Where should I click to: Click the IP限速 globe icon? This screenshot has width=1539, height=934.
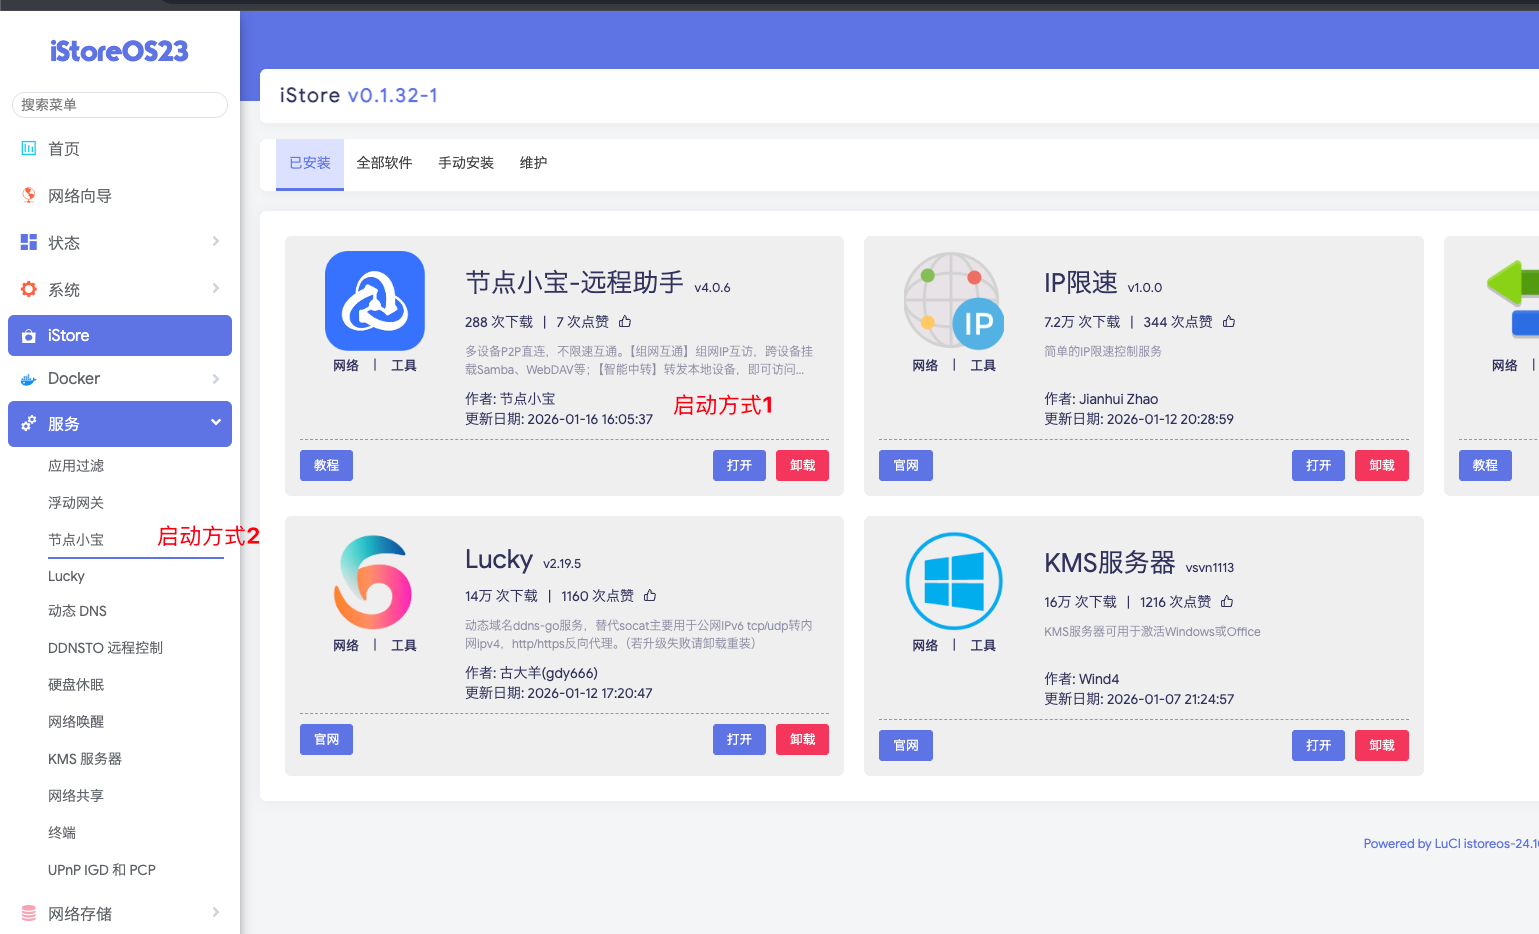coord(953,301)
